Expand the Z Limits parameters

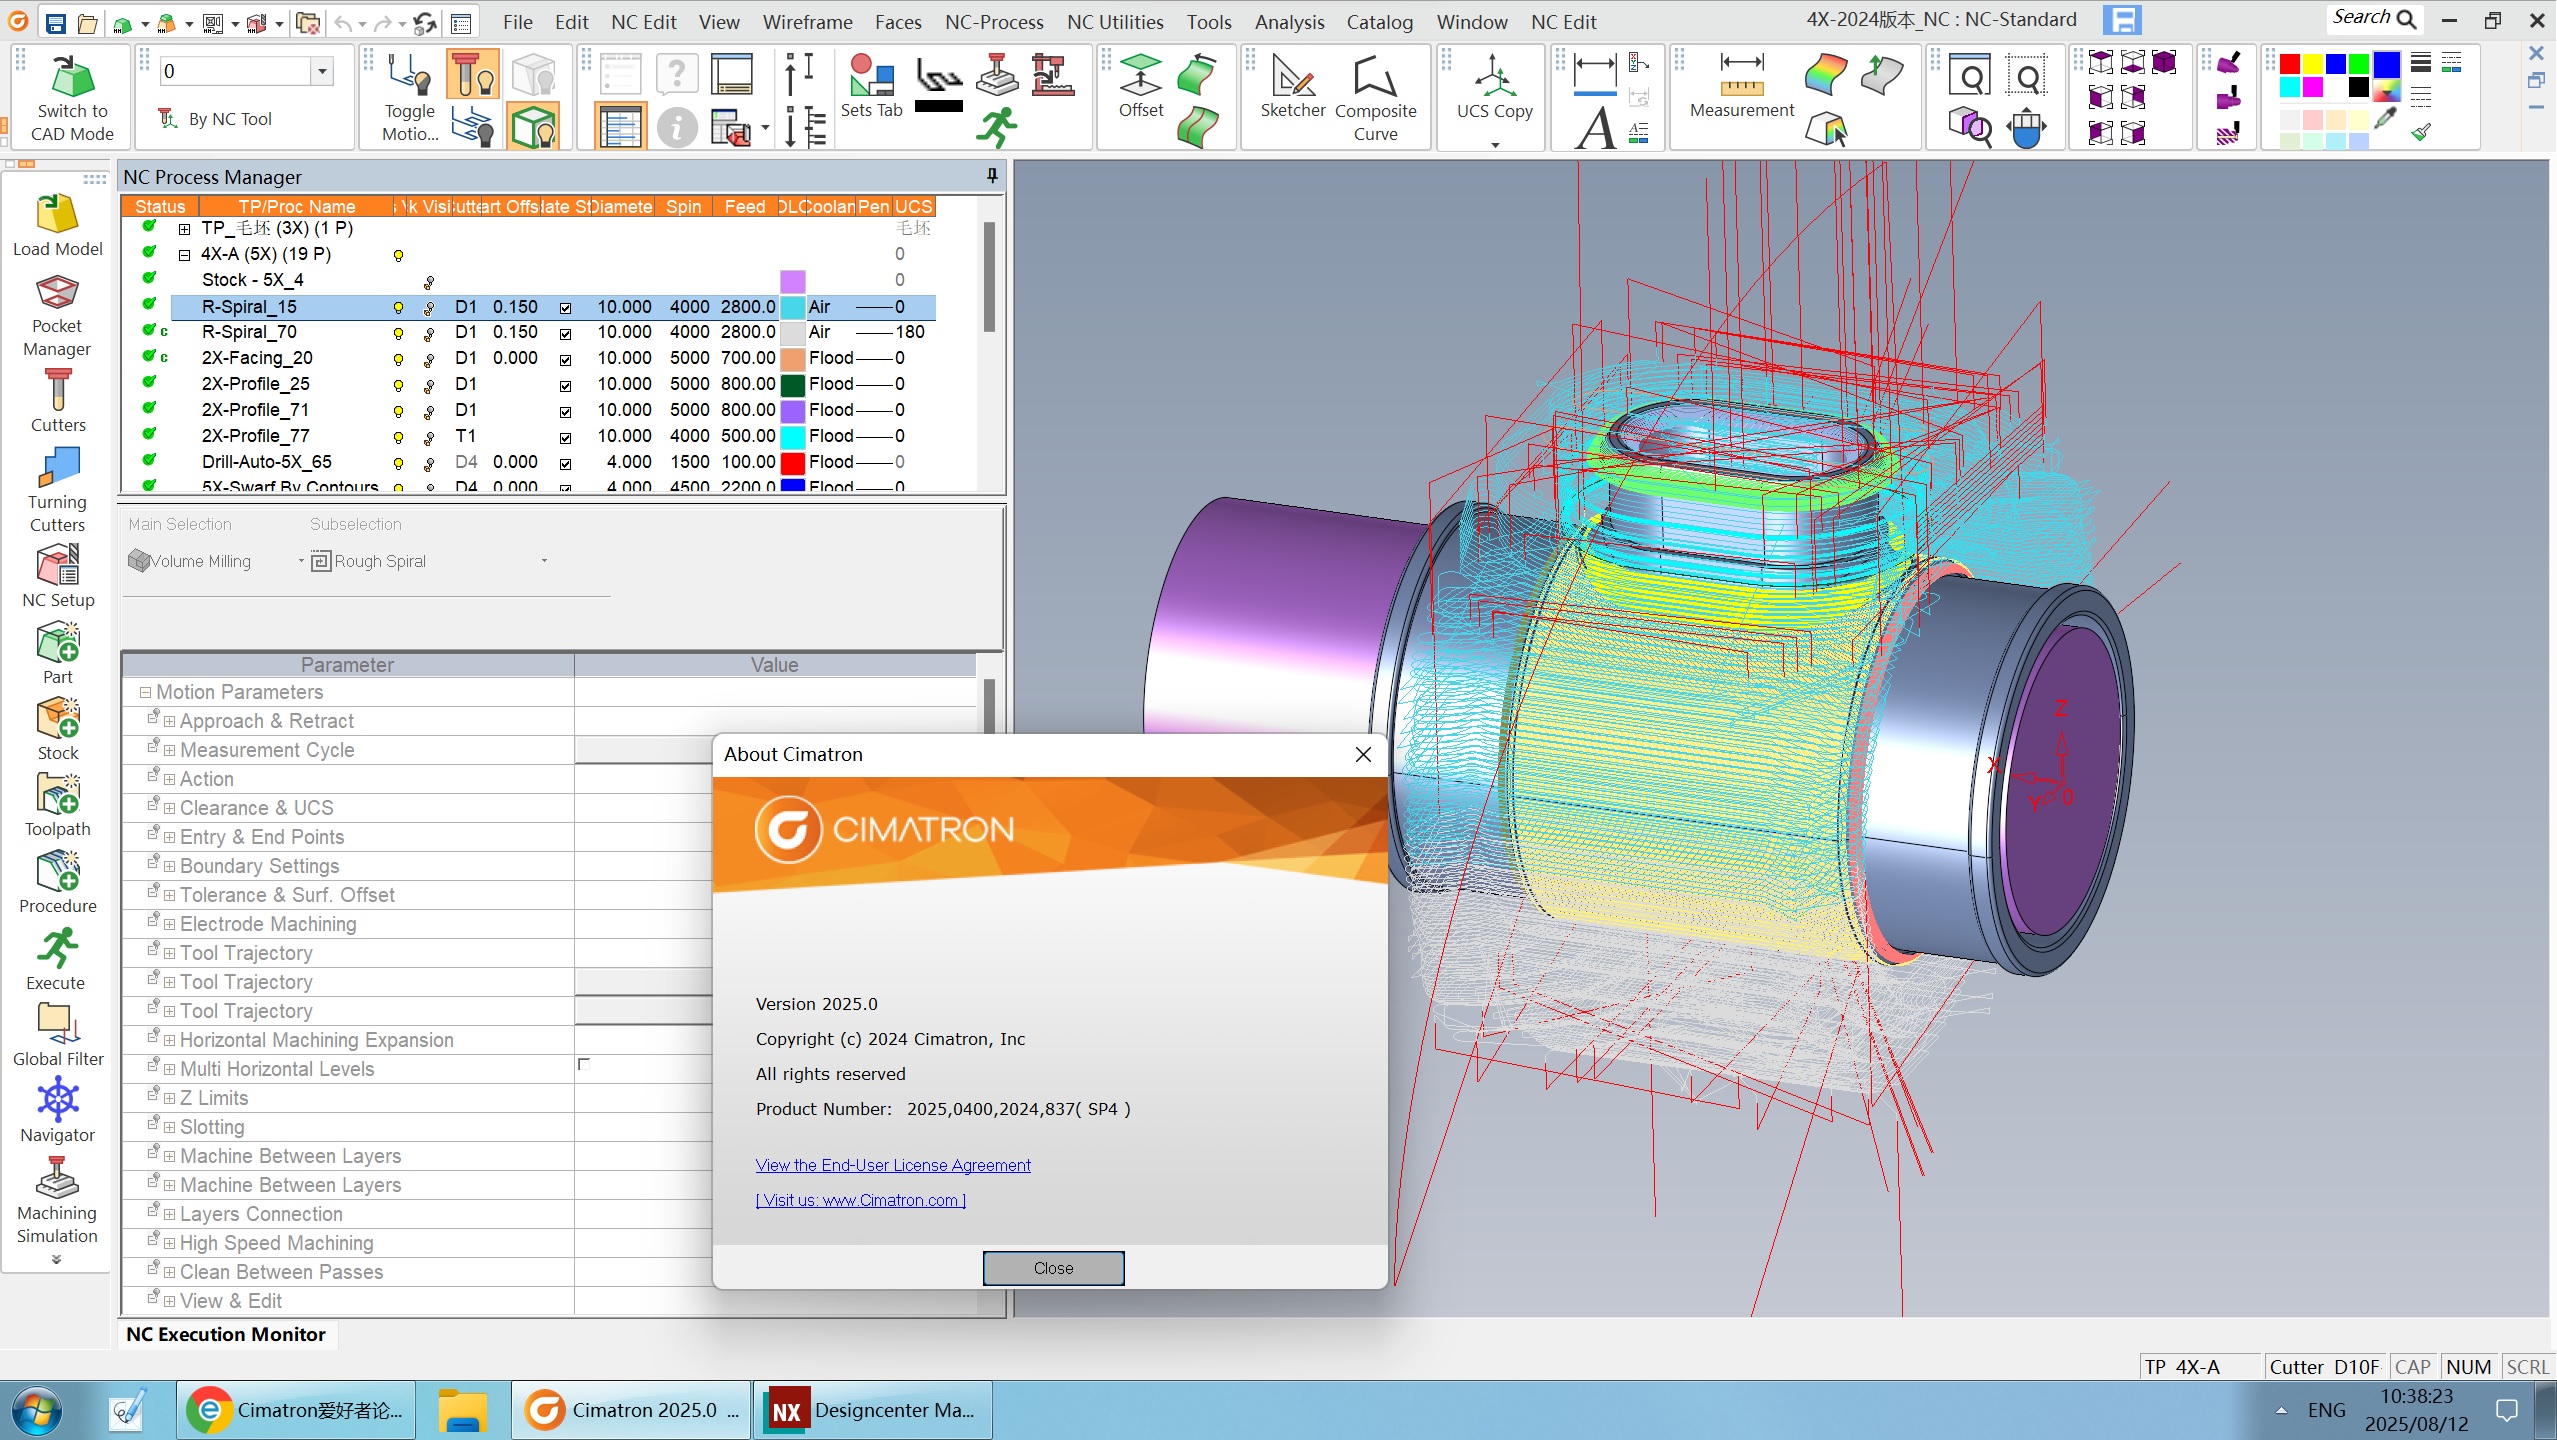pyautogui.click(x=169, y=1098)
